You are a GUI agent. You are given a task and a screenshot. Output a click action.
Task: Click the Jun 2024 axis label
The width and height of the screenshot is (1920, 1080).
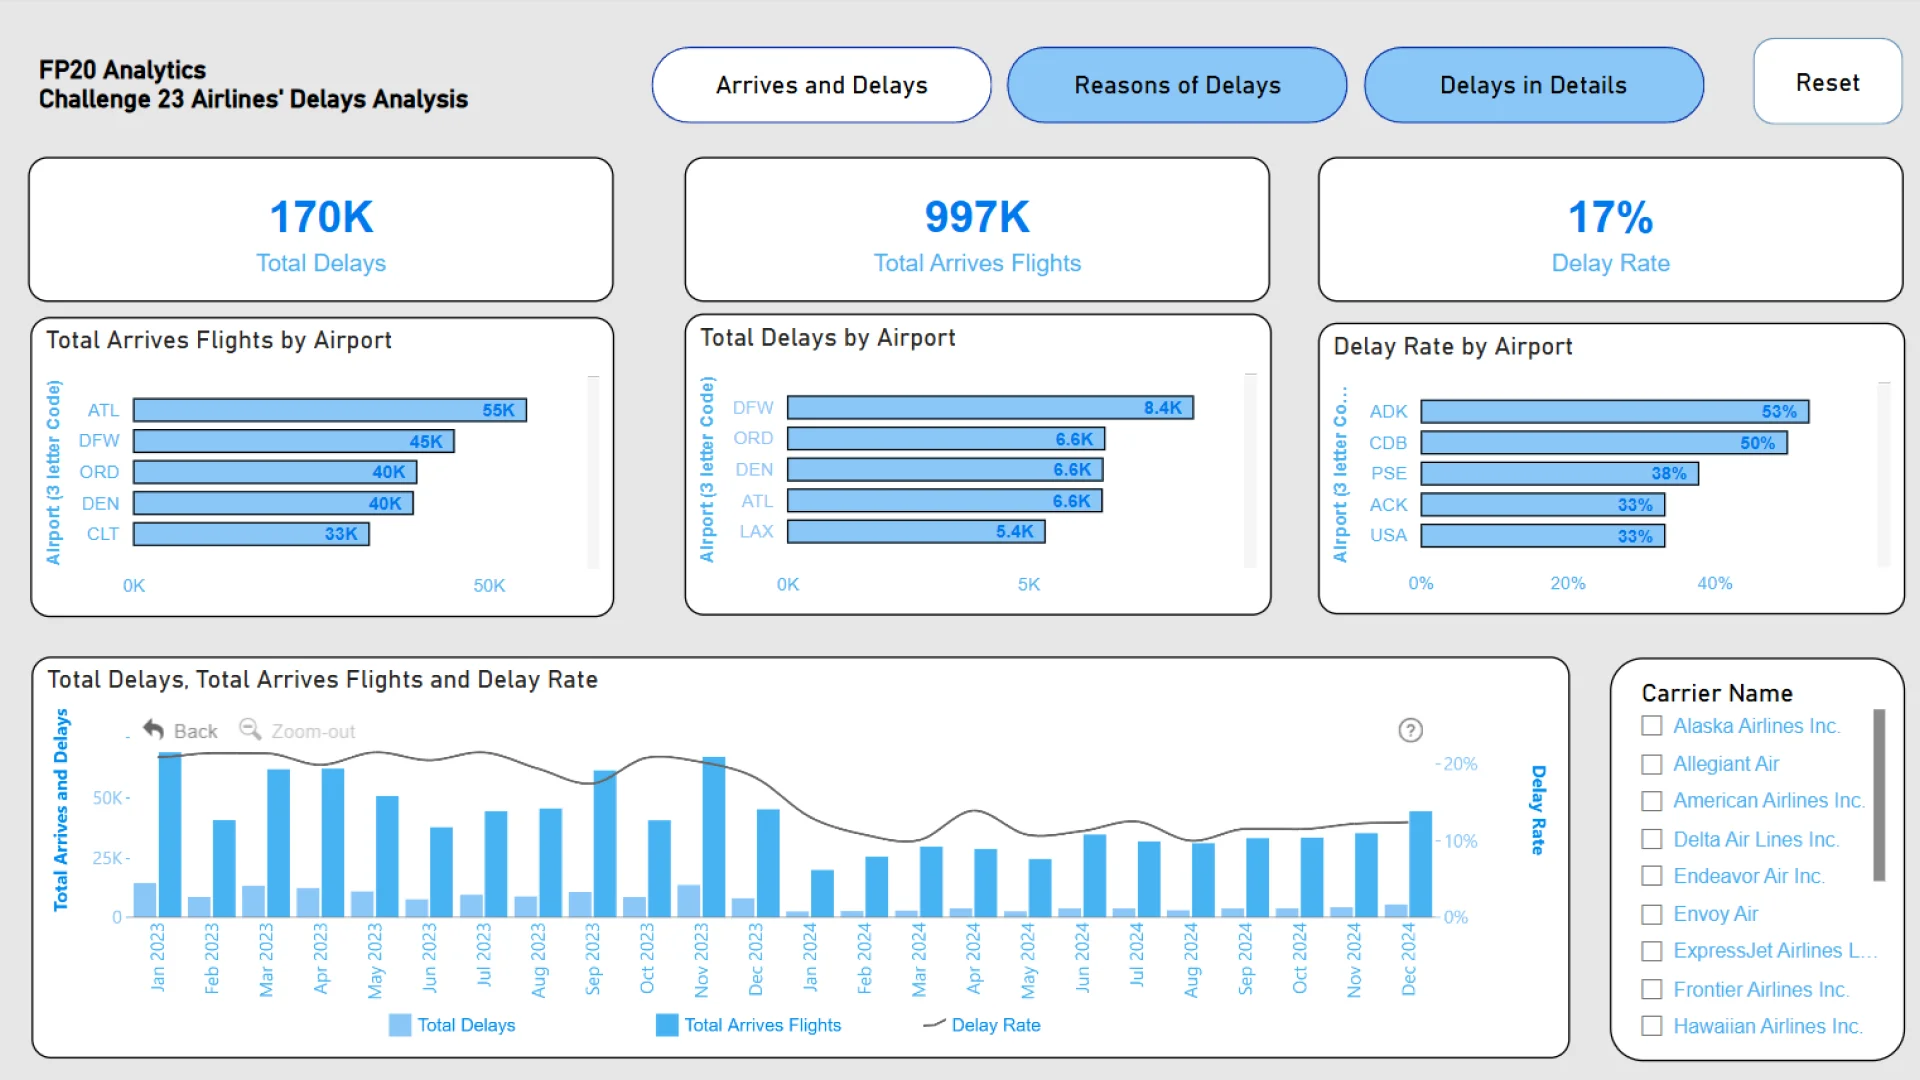coord(1082,957)
